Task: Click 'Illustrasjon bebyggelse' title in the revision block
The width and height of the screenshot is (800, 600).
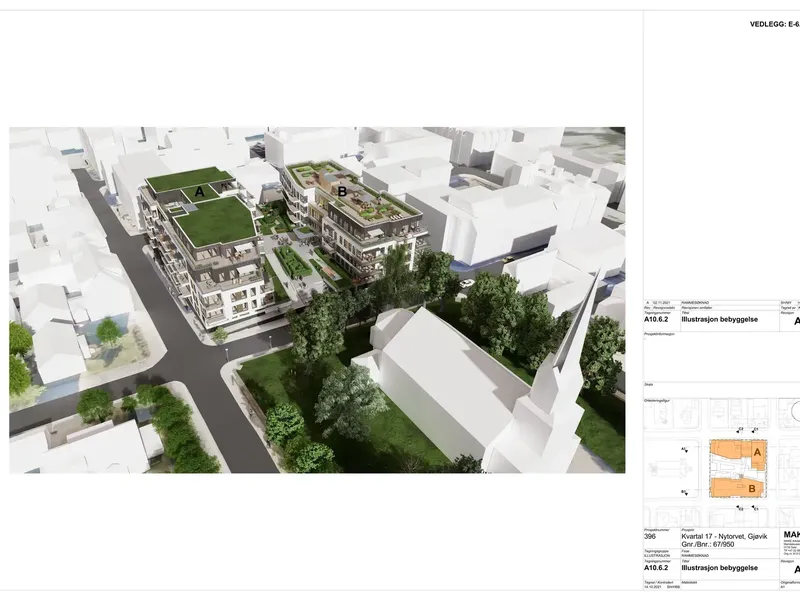Action: (719, 319)
